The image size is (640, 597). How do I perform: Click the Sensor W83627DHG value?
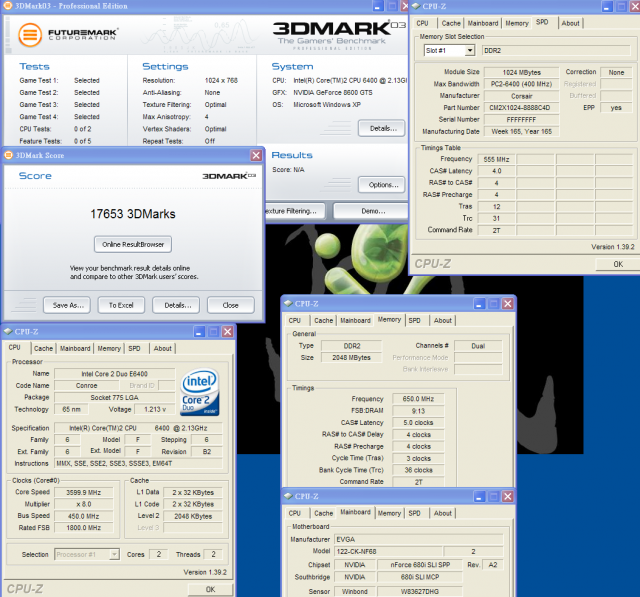point(420,591)
